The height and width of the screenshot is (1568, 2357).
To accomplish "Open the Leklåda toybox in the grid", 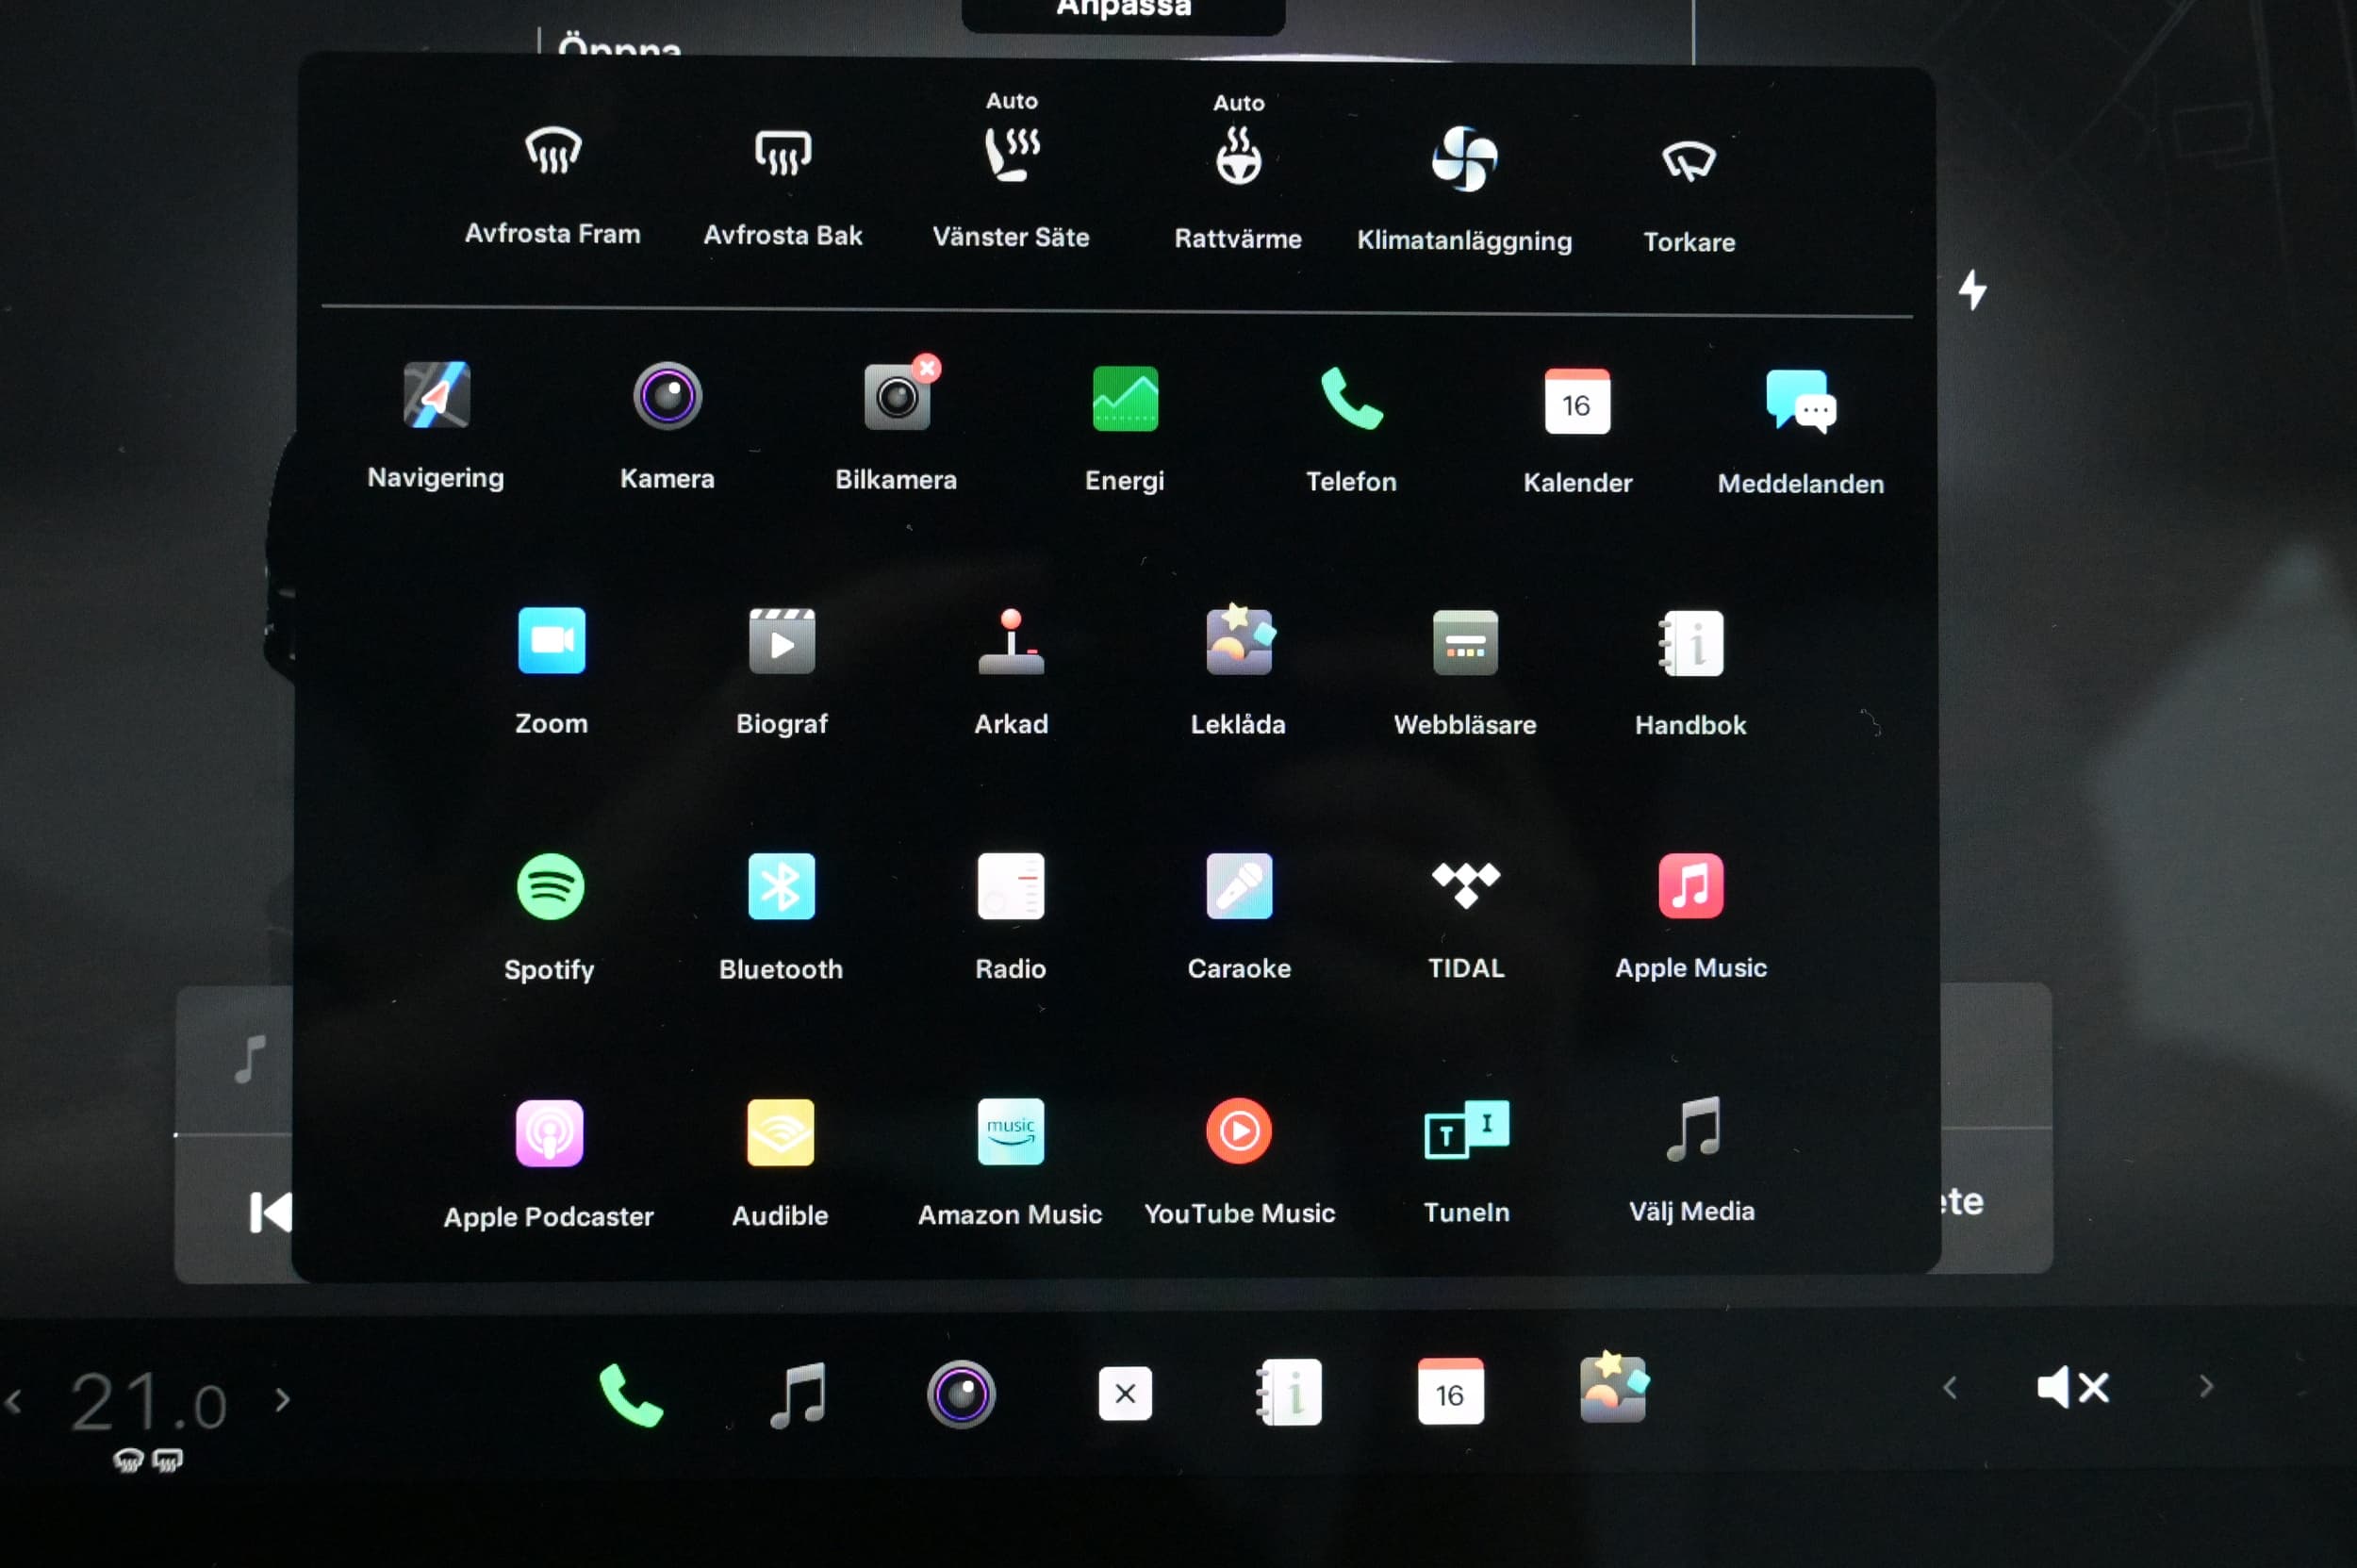I will 1239,641.
